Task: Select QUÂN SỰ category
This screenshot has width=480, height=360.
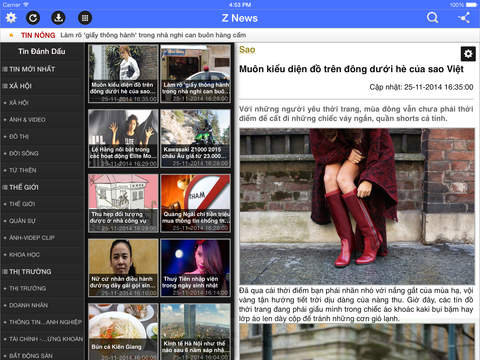Action: point(42,221)
